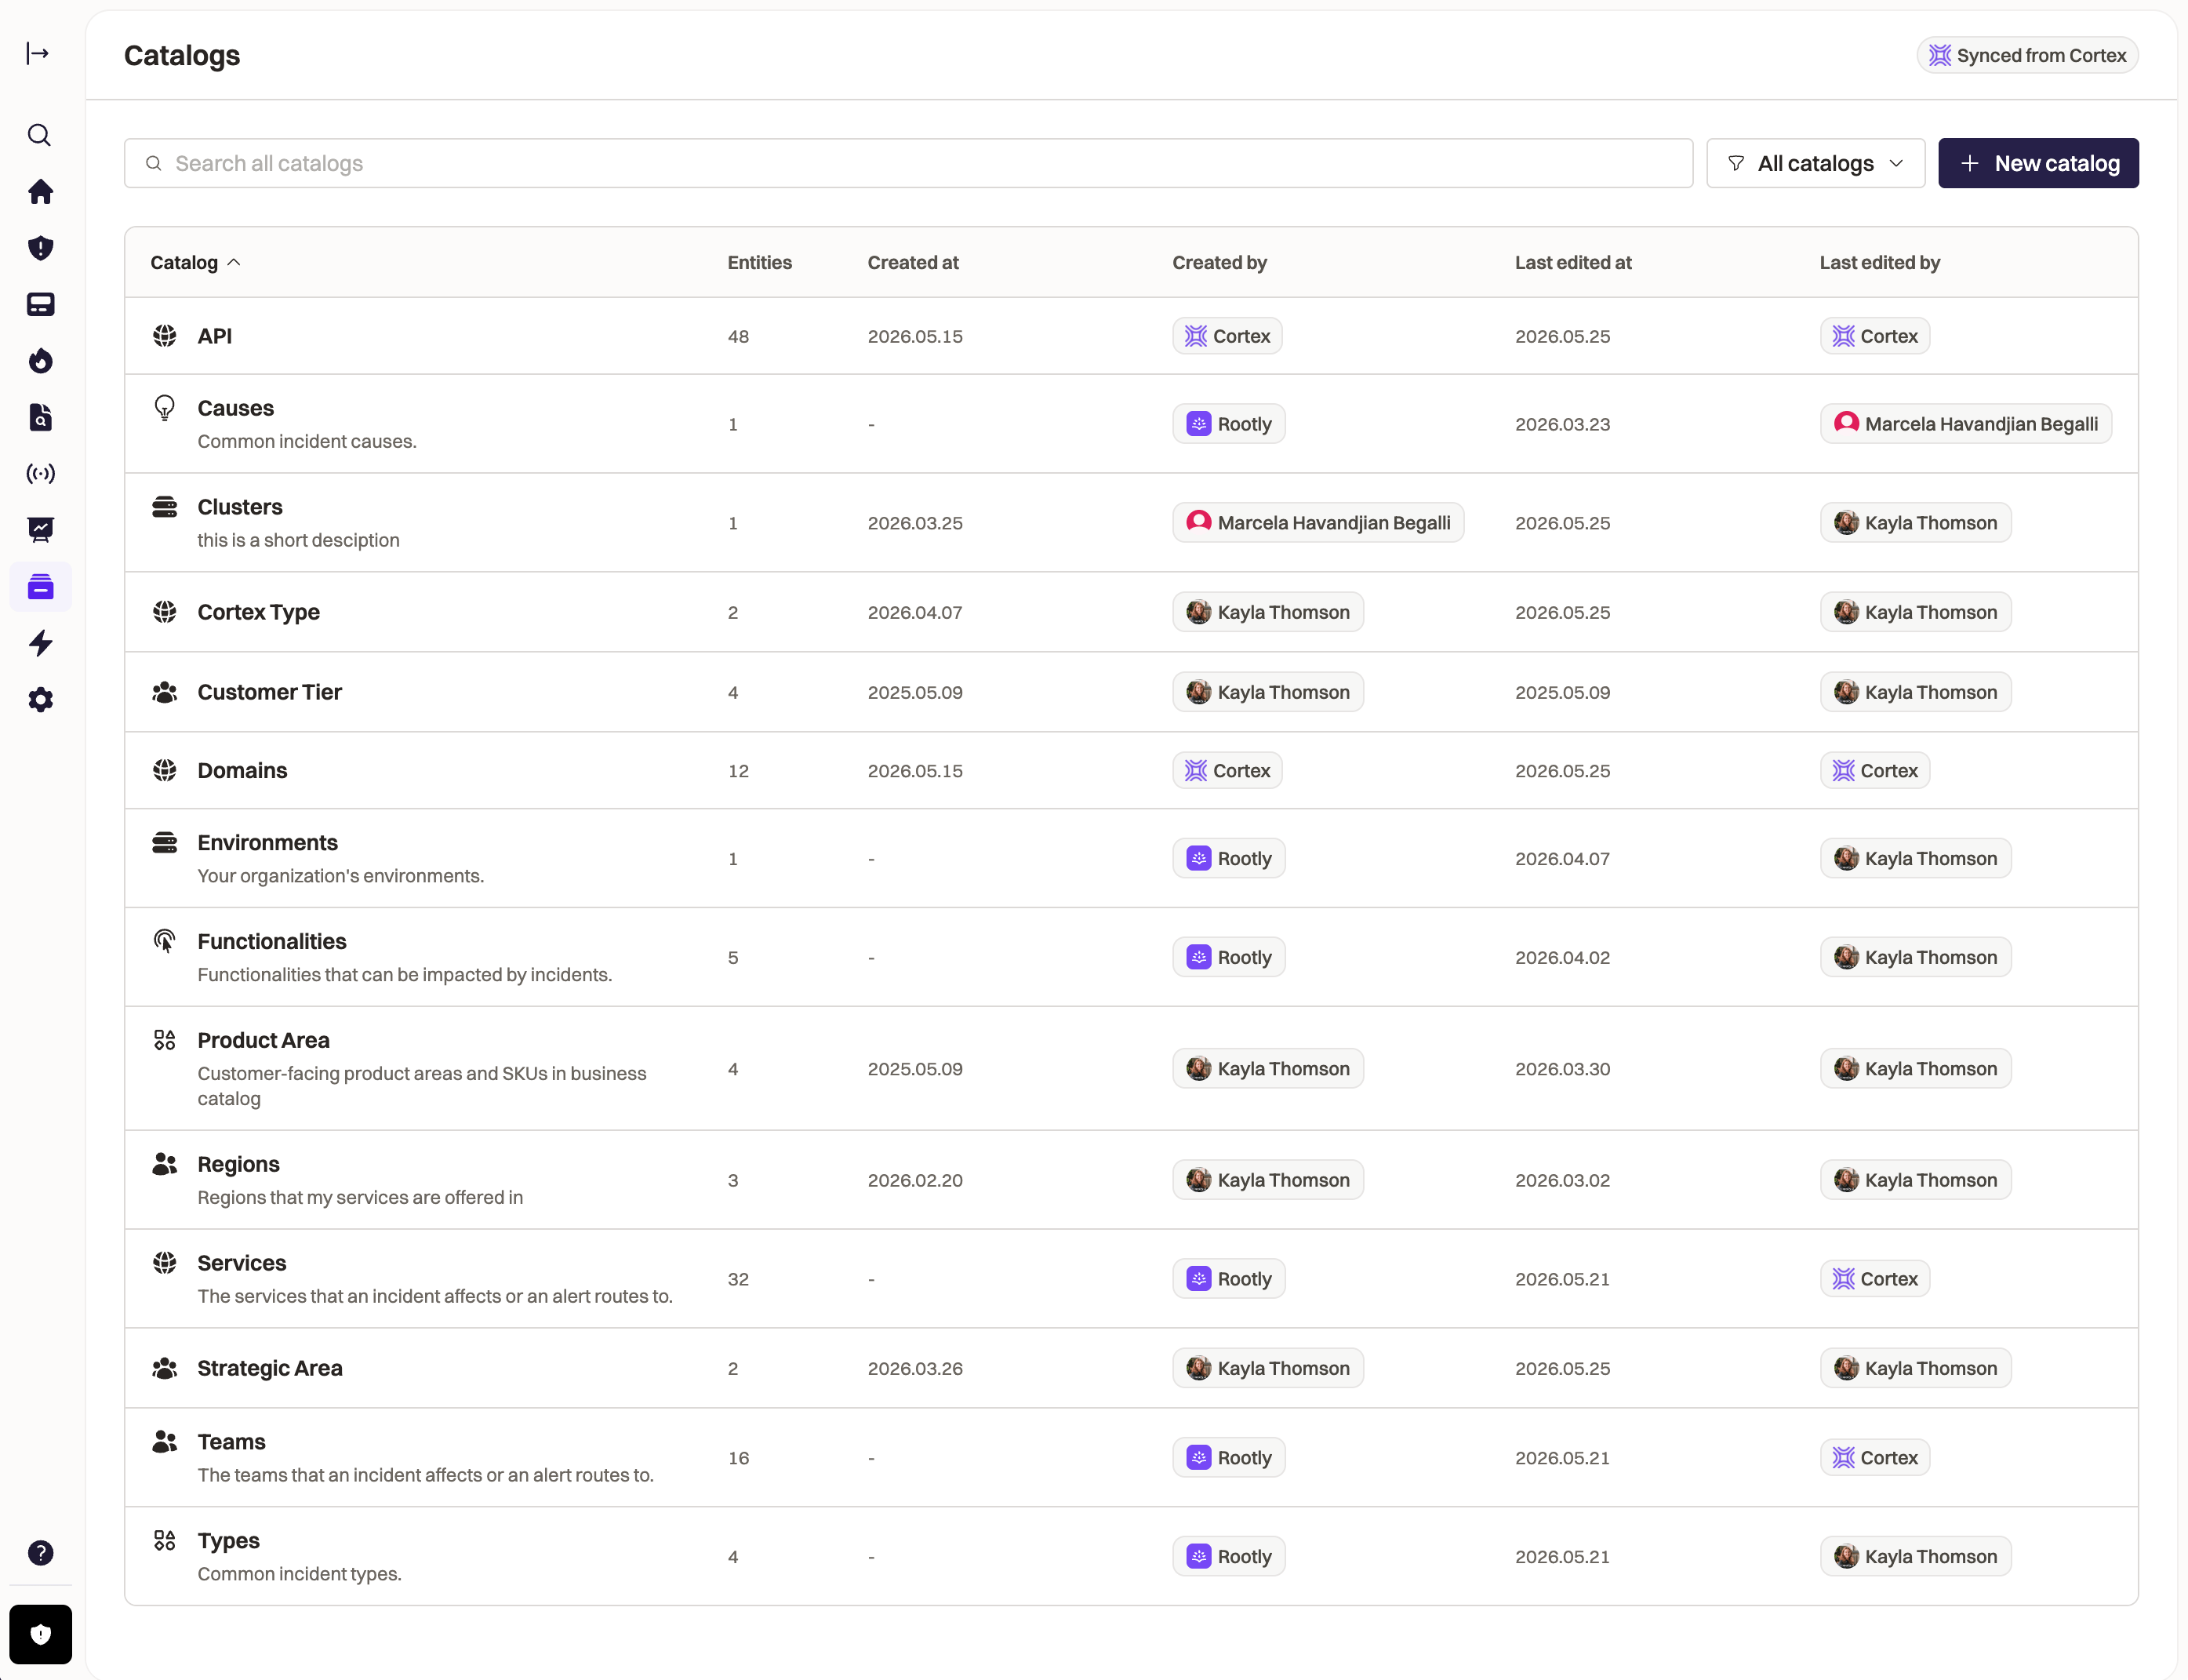The image size is (2188, 1680).
Task: Click the Rootly creator badge in Environments row
Action: coord(1229,859)
